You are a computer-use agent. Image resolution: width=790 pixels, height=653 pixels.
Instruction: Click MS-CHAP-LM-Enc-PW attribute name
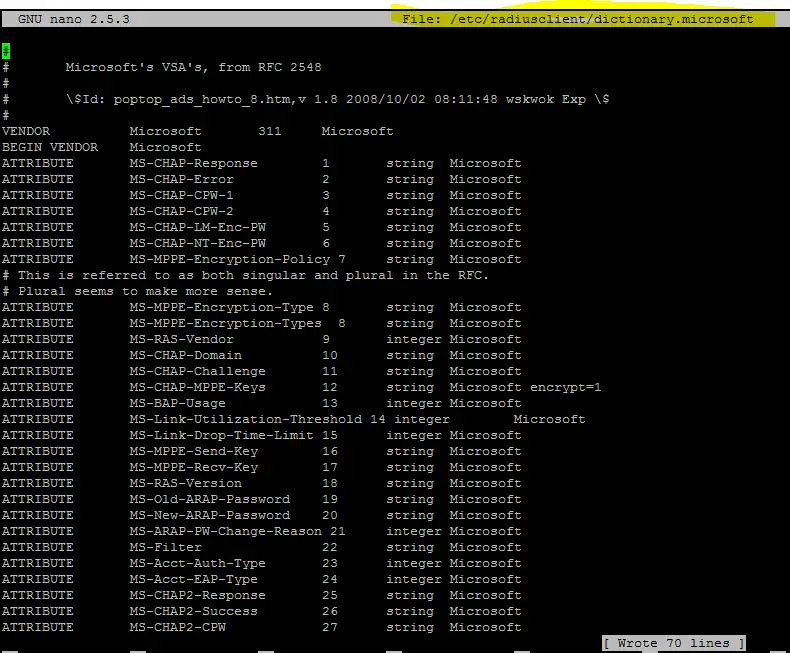(x=198, y=227)
